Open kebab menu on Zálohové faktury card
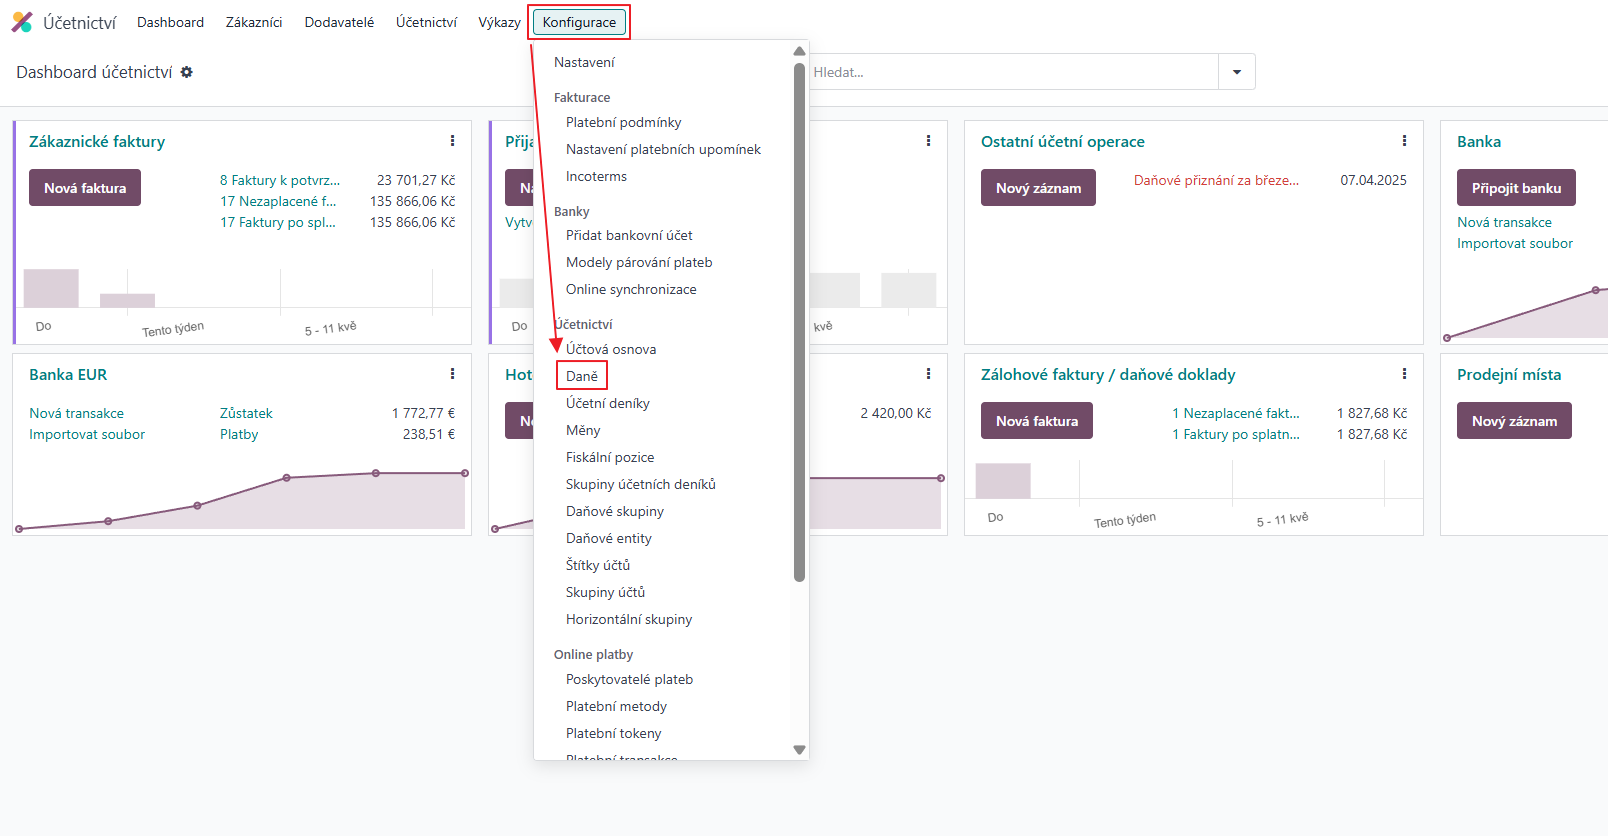This screenshot has width=1608, height=836. click(1404, 374)
